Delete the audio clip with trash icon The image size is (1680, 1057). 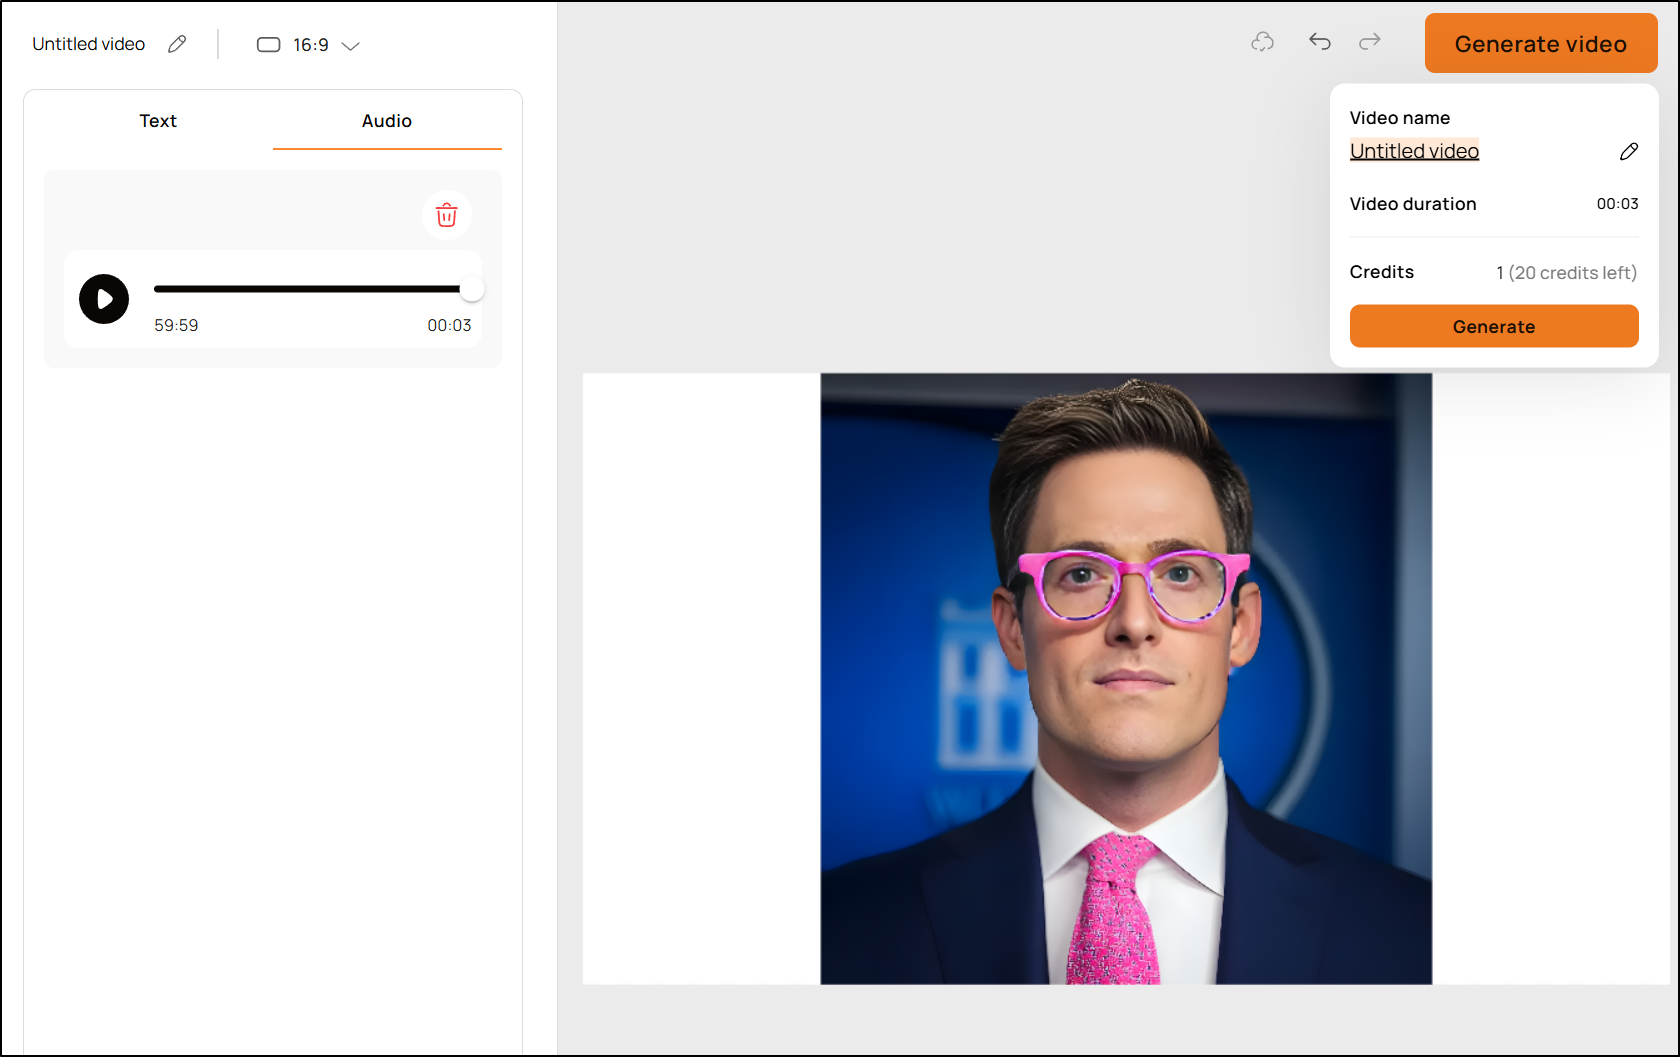coord(447,215)
